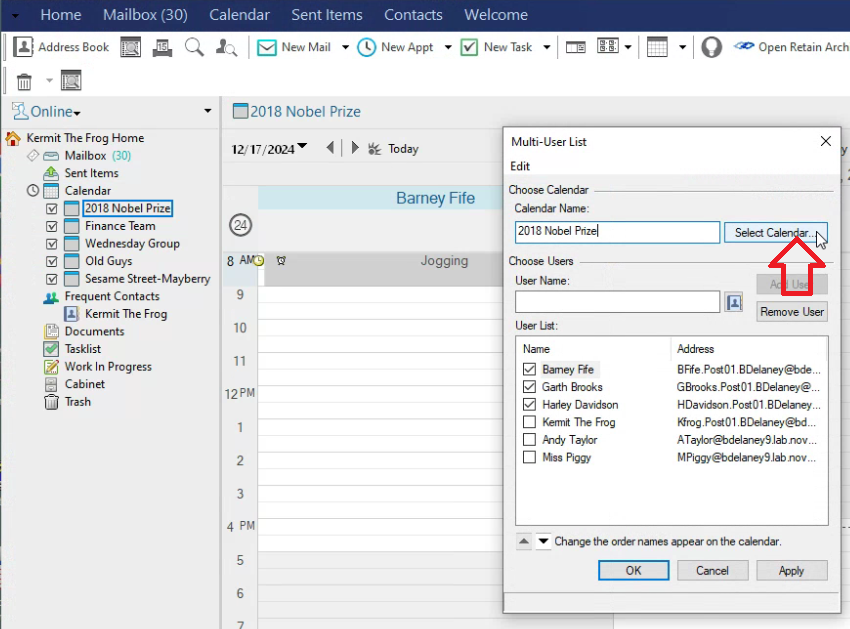Create a New Appt
This screenshot has height=629, width=850.
(x=395, y=47)
